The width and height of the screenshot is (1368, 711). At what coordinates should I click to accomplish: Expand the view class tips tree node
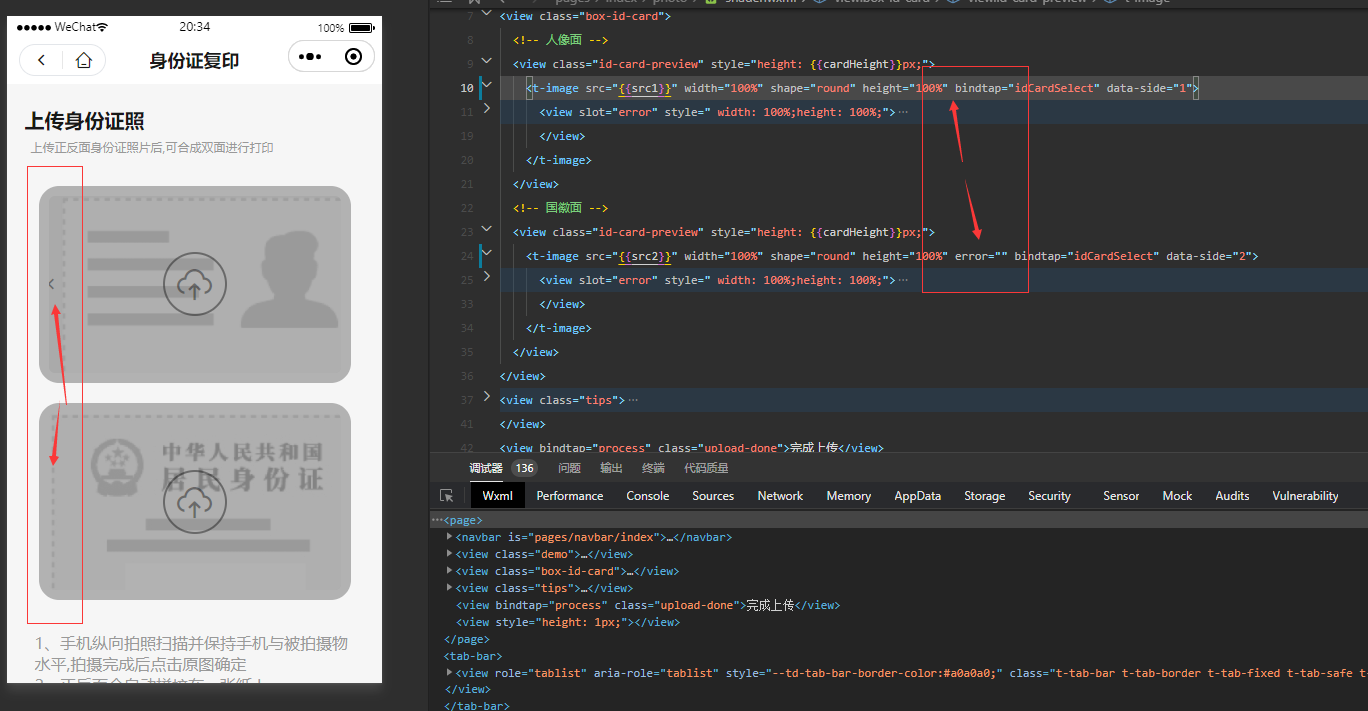pyautogui.click(x=449, y=587)
